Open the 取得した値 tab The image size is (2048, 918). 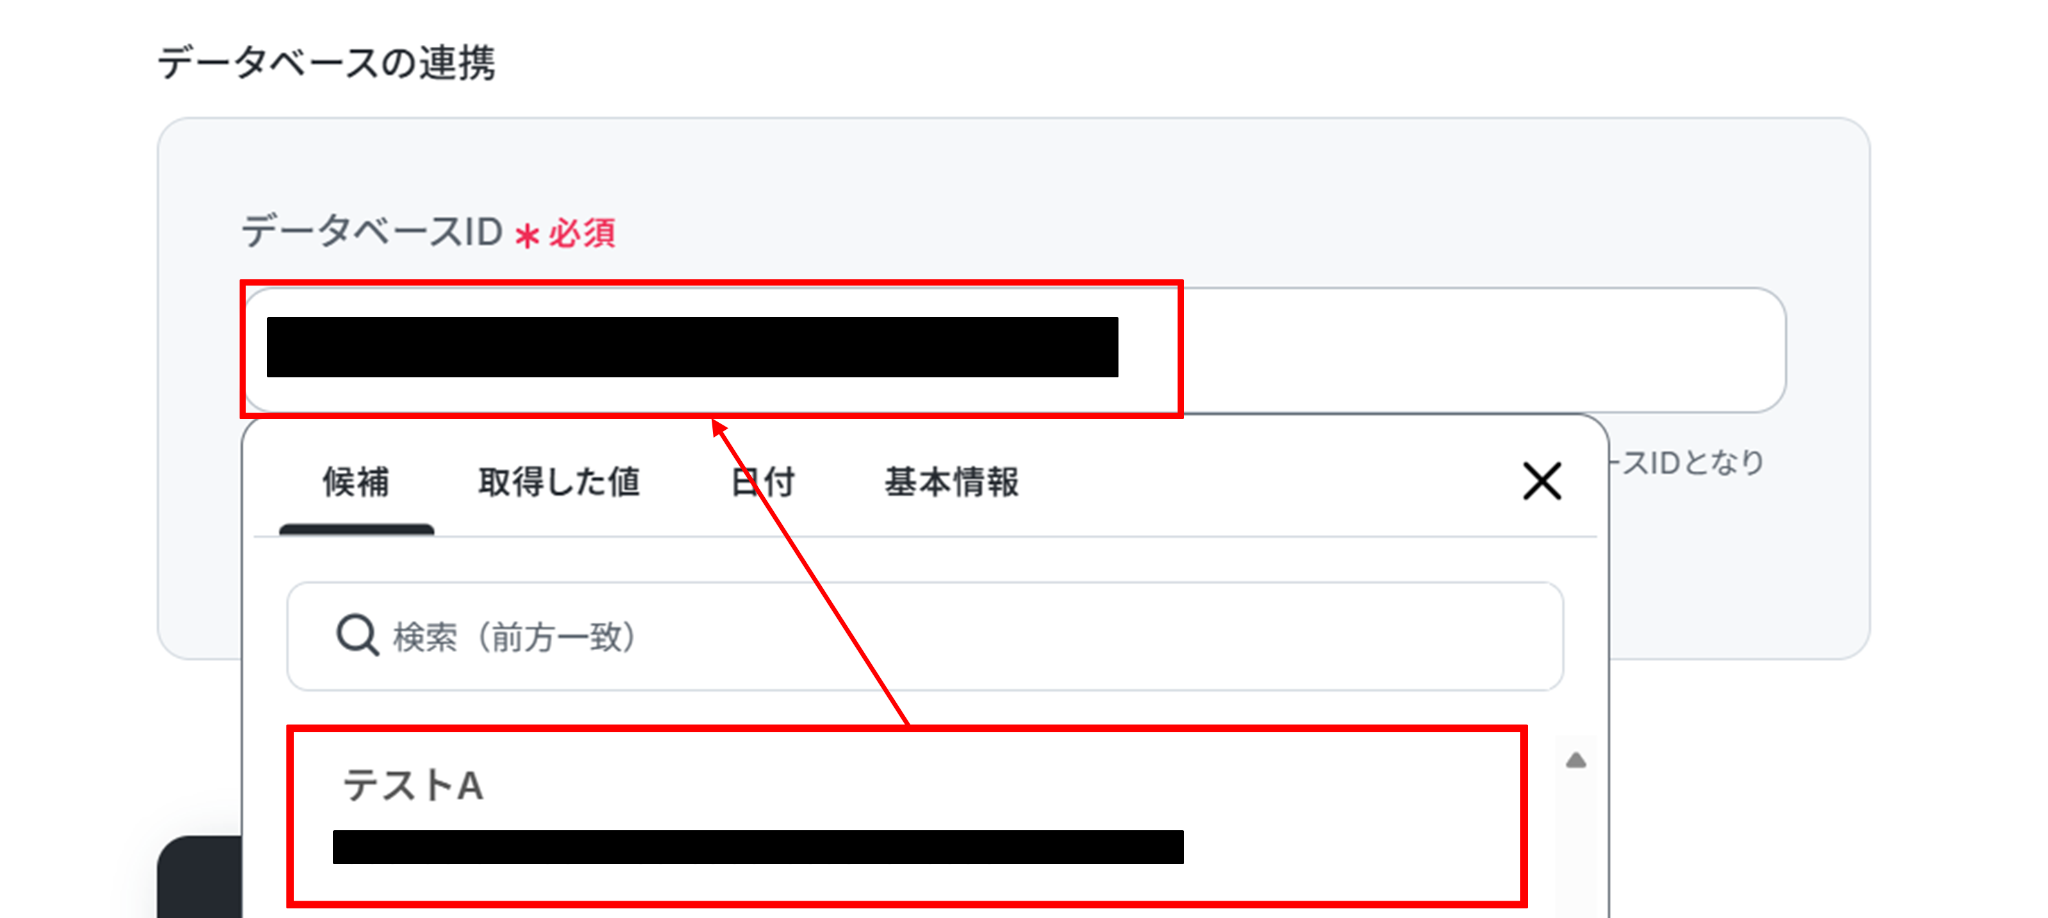559,482
